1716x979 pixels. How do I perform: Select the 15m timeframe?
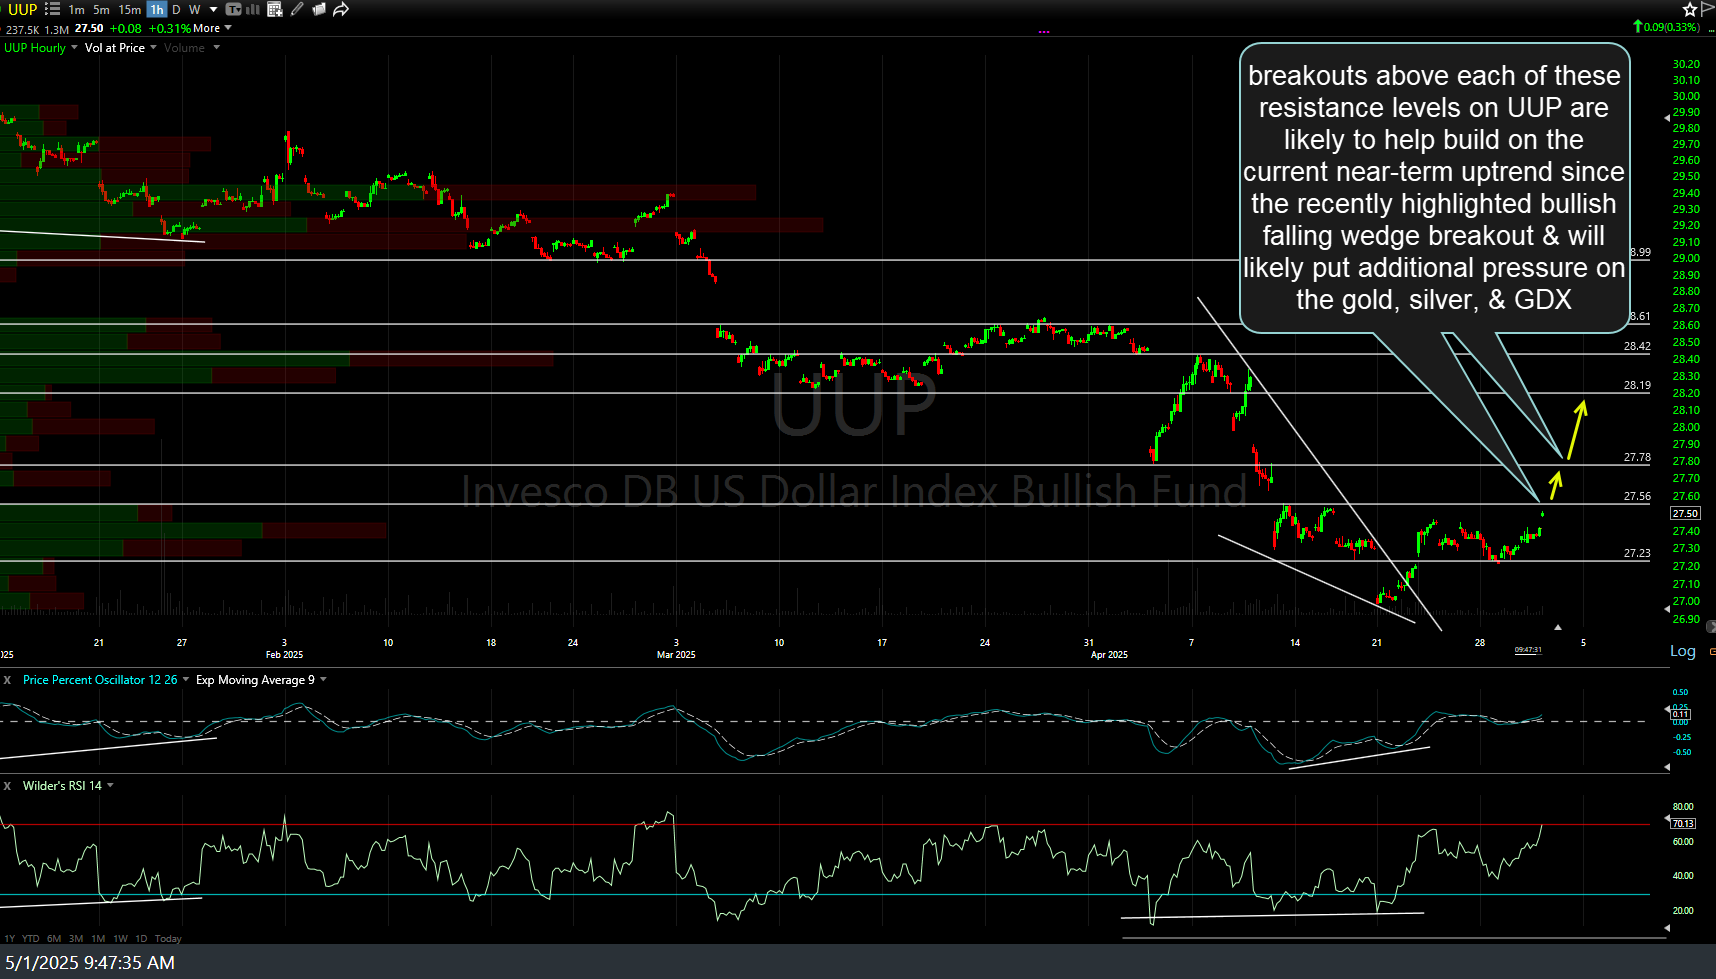pos(129,9)
